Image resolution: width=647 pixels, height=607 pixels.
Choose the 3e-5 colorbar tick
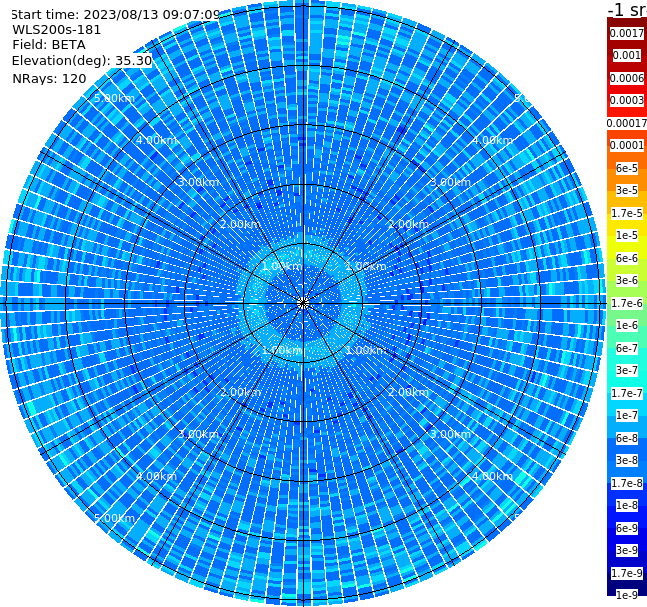click(627, 190)
